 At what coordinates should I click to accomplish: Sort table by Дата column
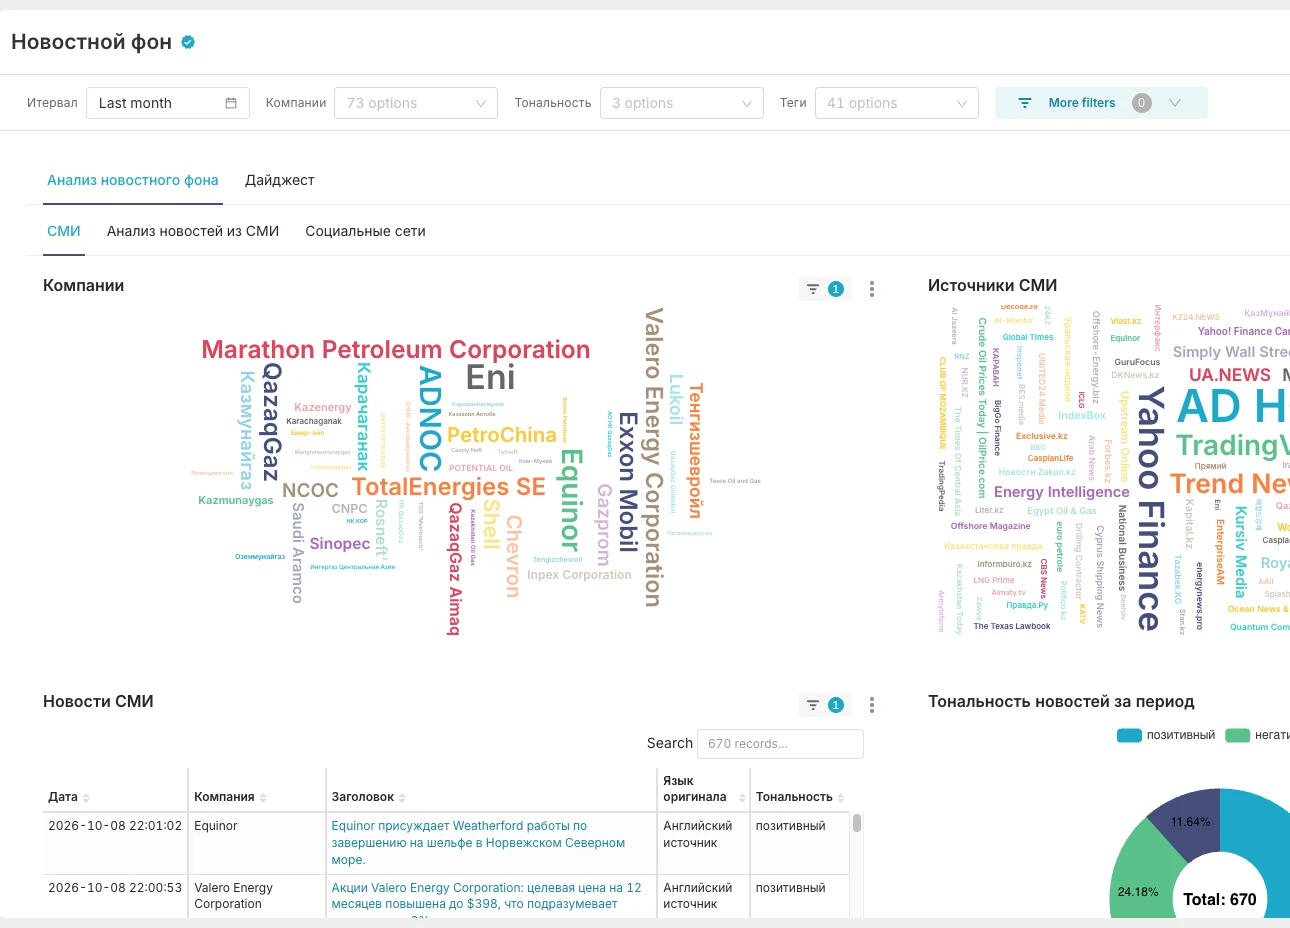pyautogui.click(x=86, y=798)
